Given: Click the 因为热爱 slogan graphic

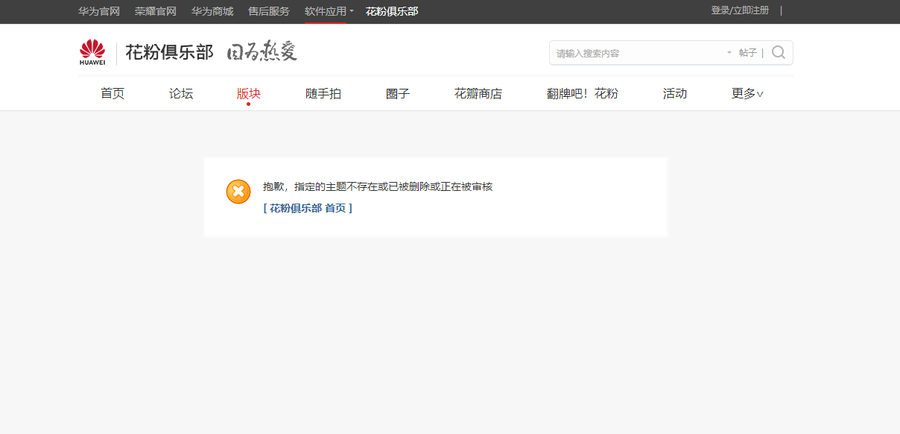Looking at the screenshot, I should 262,52.
